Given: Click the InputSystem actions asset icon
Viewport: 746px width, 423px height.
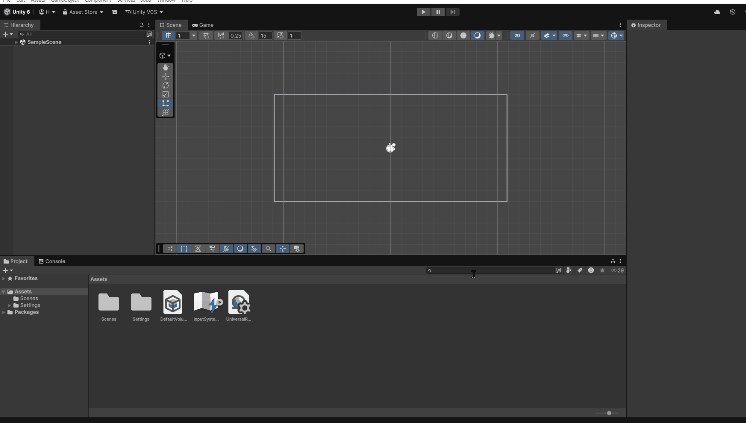Looking at the screenshot, I should click(207, 302).
